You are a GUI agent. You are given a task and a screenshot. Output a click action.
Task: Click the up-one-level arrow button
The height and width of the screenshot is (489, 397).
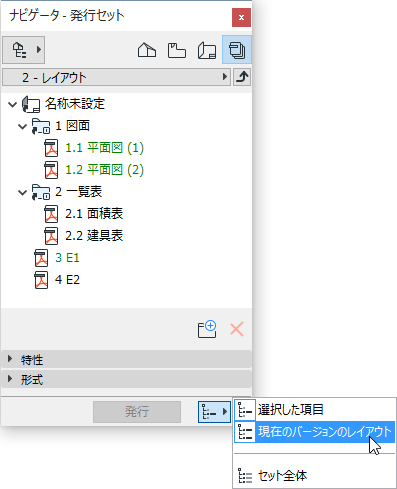pyautogui.click(x=242, y=77)
